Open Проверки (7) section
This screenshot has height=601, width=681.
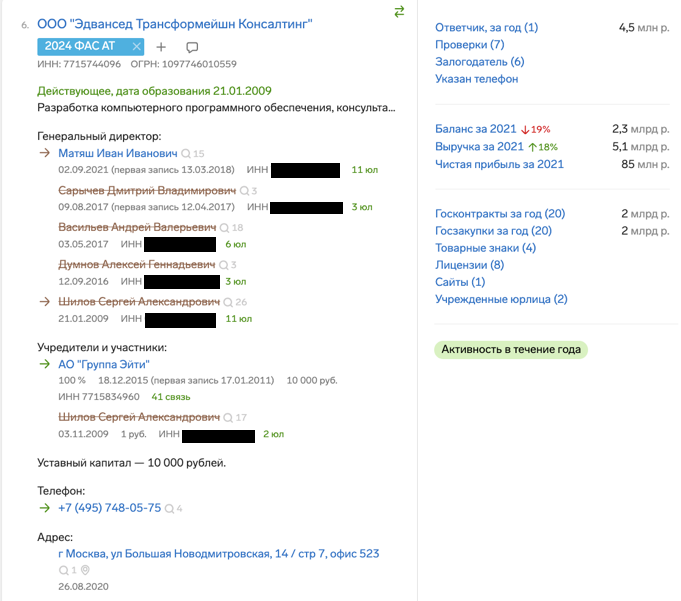[x=469, y=45]
